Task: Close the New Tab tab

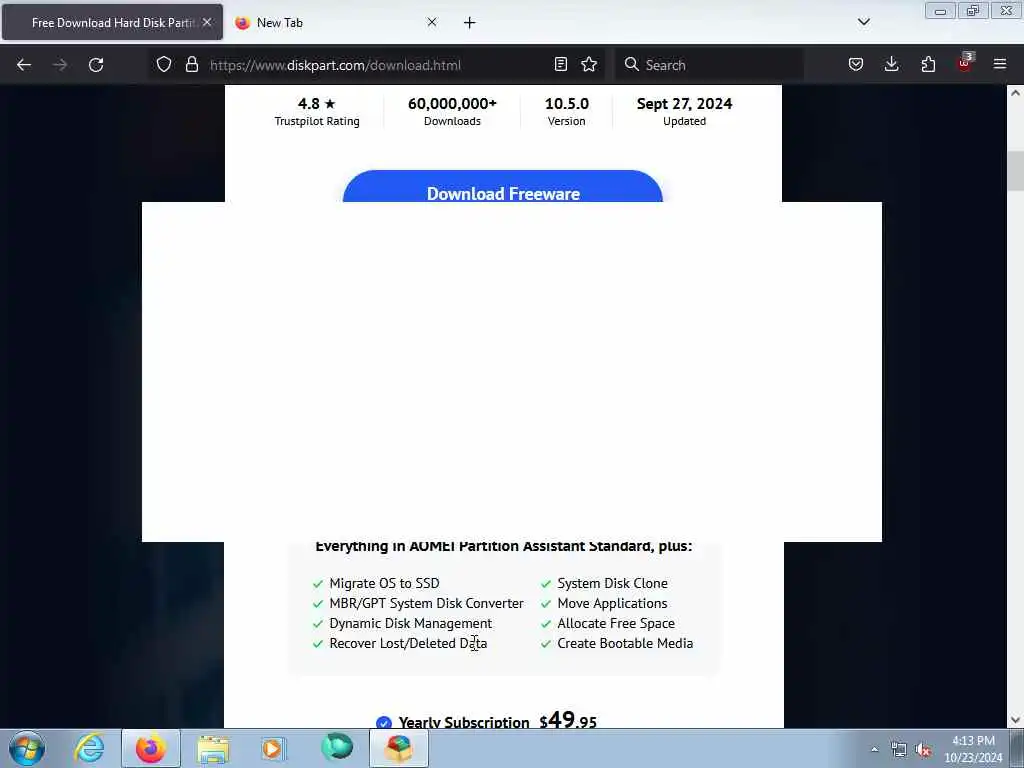Action: click(x=432, y=22)
